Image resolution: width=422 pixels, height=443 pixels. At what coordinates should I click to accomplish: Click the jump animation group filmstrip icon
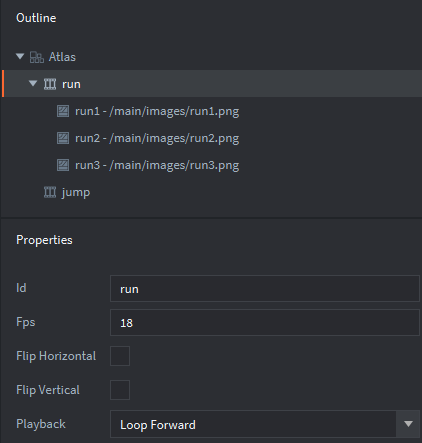[x=50, y=192]
